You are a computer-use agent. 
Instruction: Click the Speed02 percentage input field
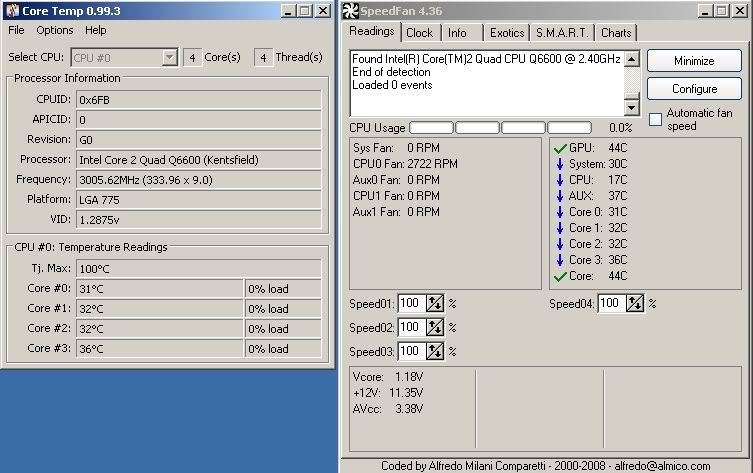pos(410,327)
